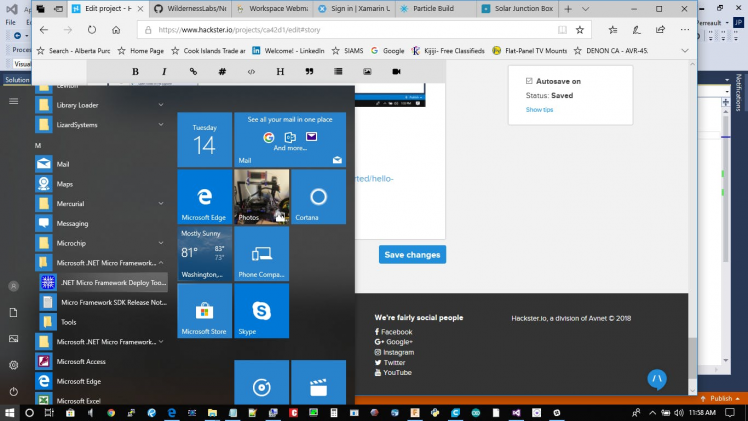Open the Microsoft Store tile

click(x=204, y=311)
